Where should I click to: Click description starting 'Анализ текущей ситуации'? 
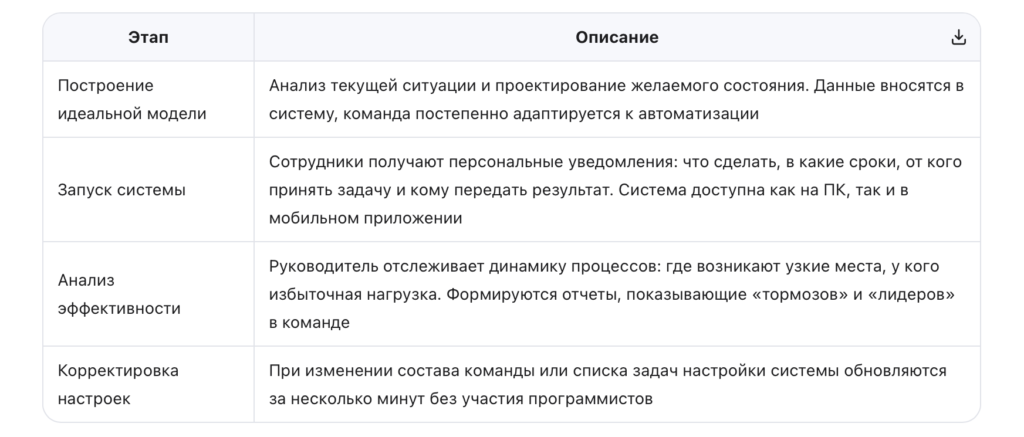[616, 99]
